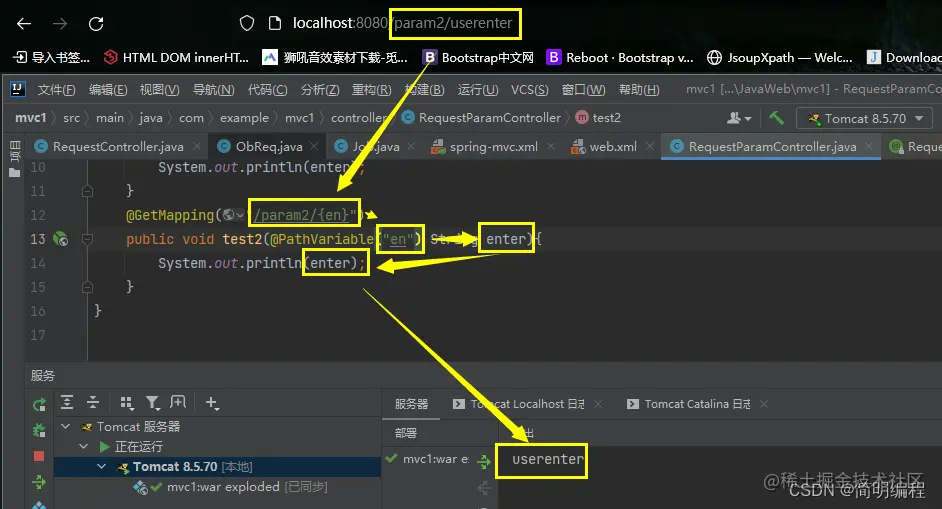942x509 pixels.
Task: Stop Tomcat with the red stop icon
Action: (39, 456)
